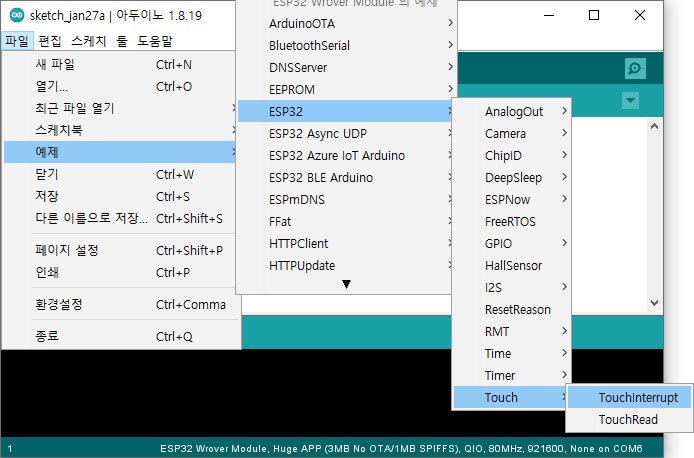Expand the ESPmDNS examples

point(346,200)
